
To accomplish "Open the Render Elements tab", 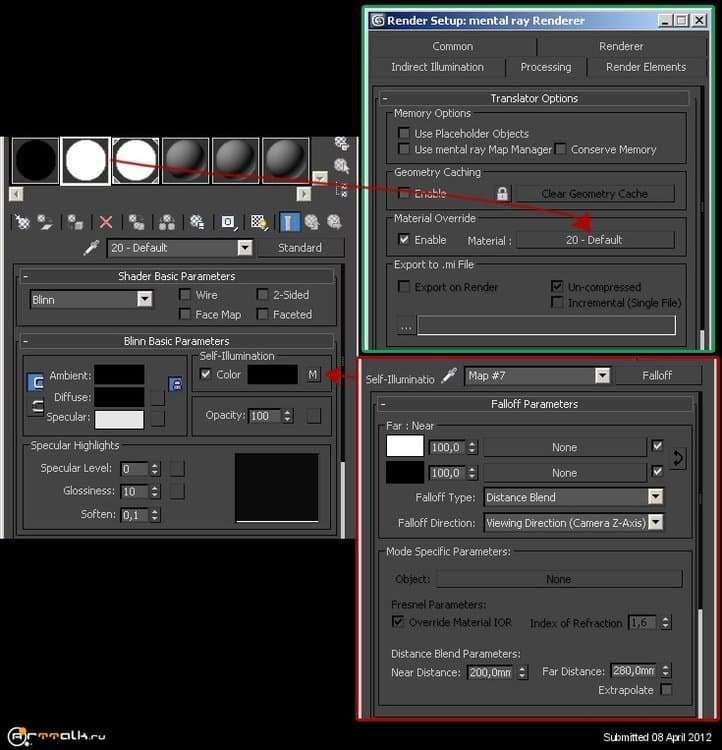I will pyautogui.click(x=646, y=67).
